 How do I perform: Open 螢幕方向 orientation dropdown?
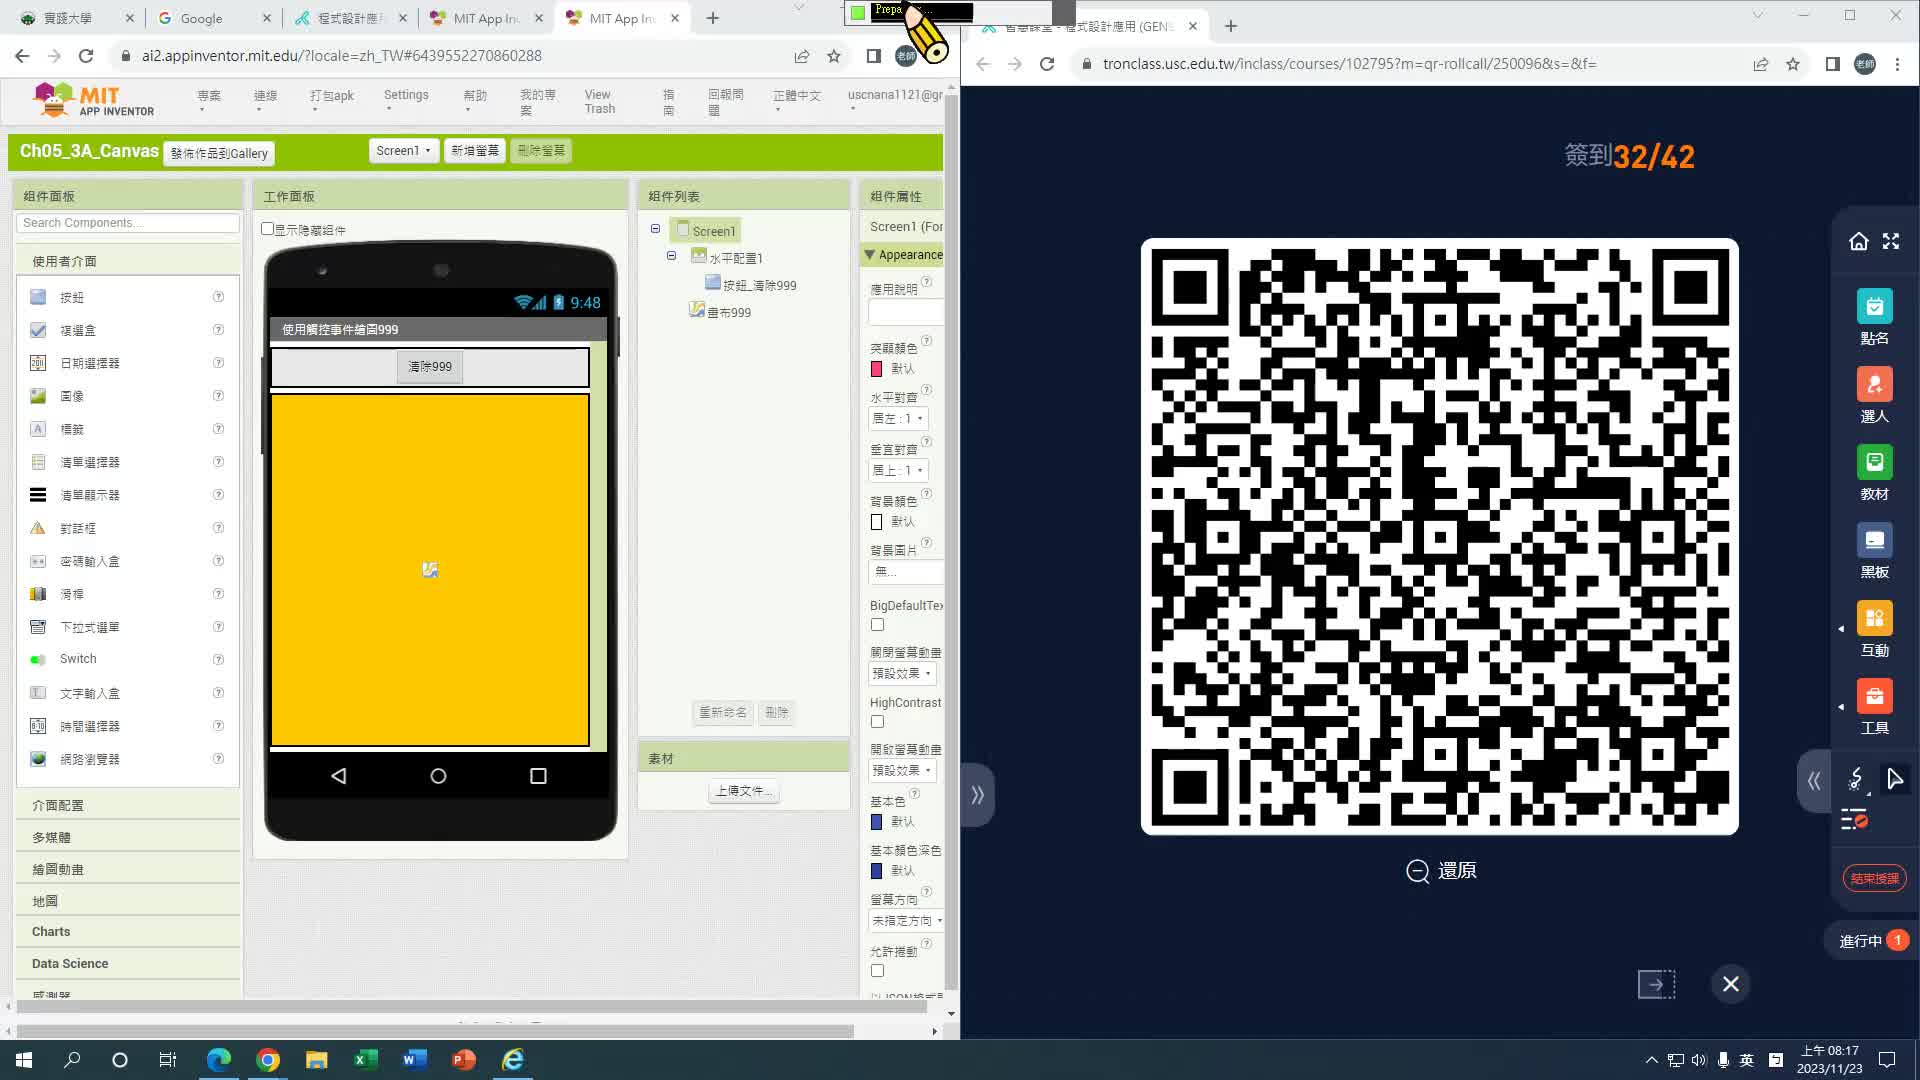(x=906, y=920)
